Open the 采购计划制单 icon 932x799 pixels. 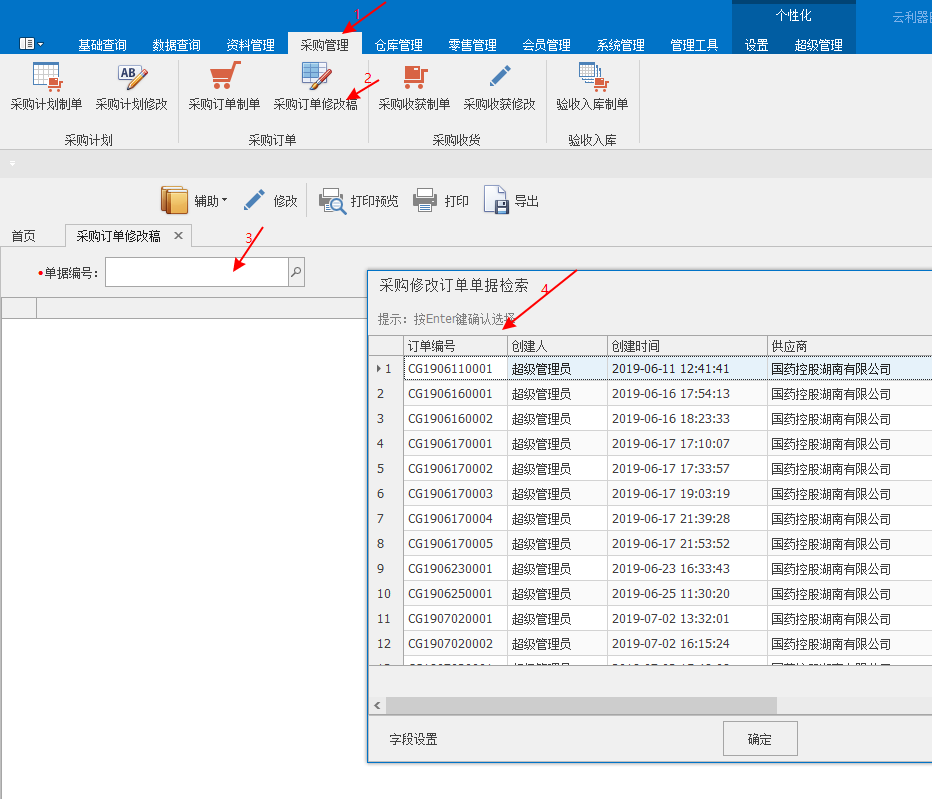coord(46,76)
